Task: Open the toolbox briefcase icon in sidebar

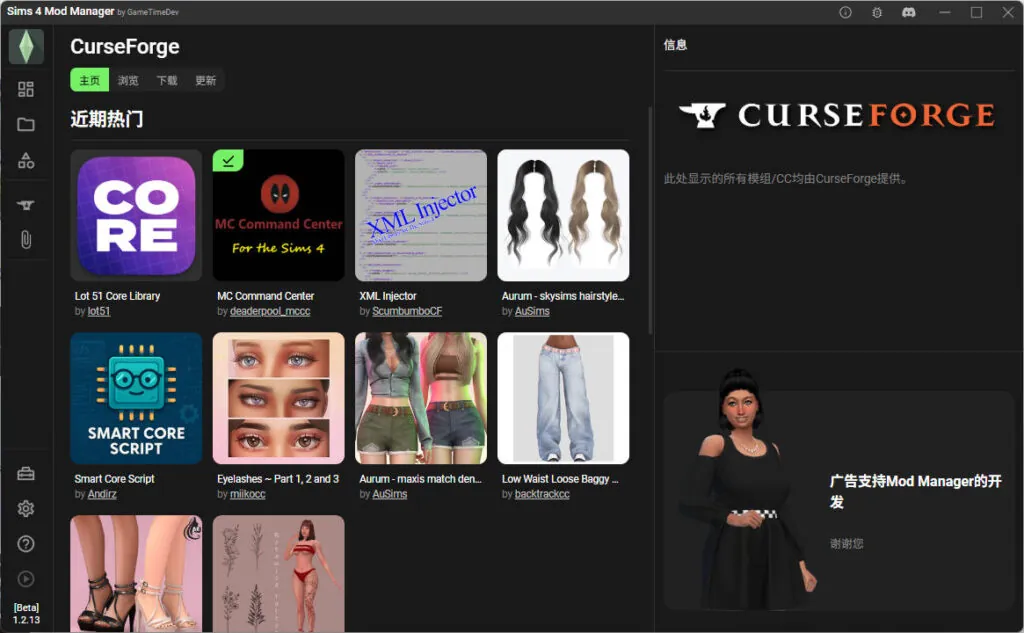Action: tap(26, 474)
